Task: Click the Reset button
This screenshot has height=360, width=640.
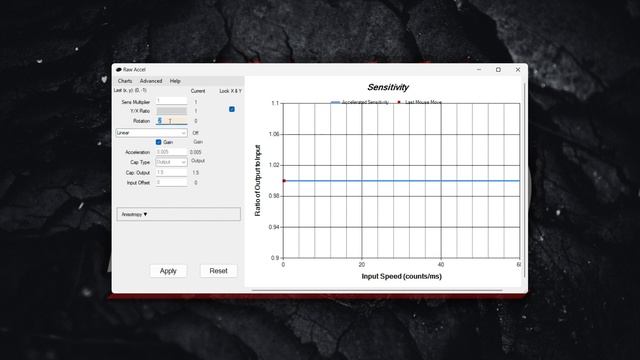Action: click(218, 271)
